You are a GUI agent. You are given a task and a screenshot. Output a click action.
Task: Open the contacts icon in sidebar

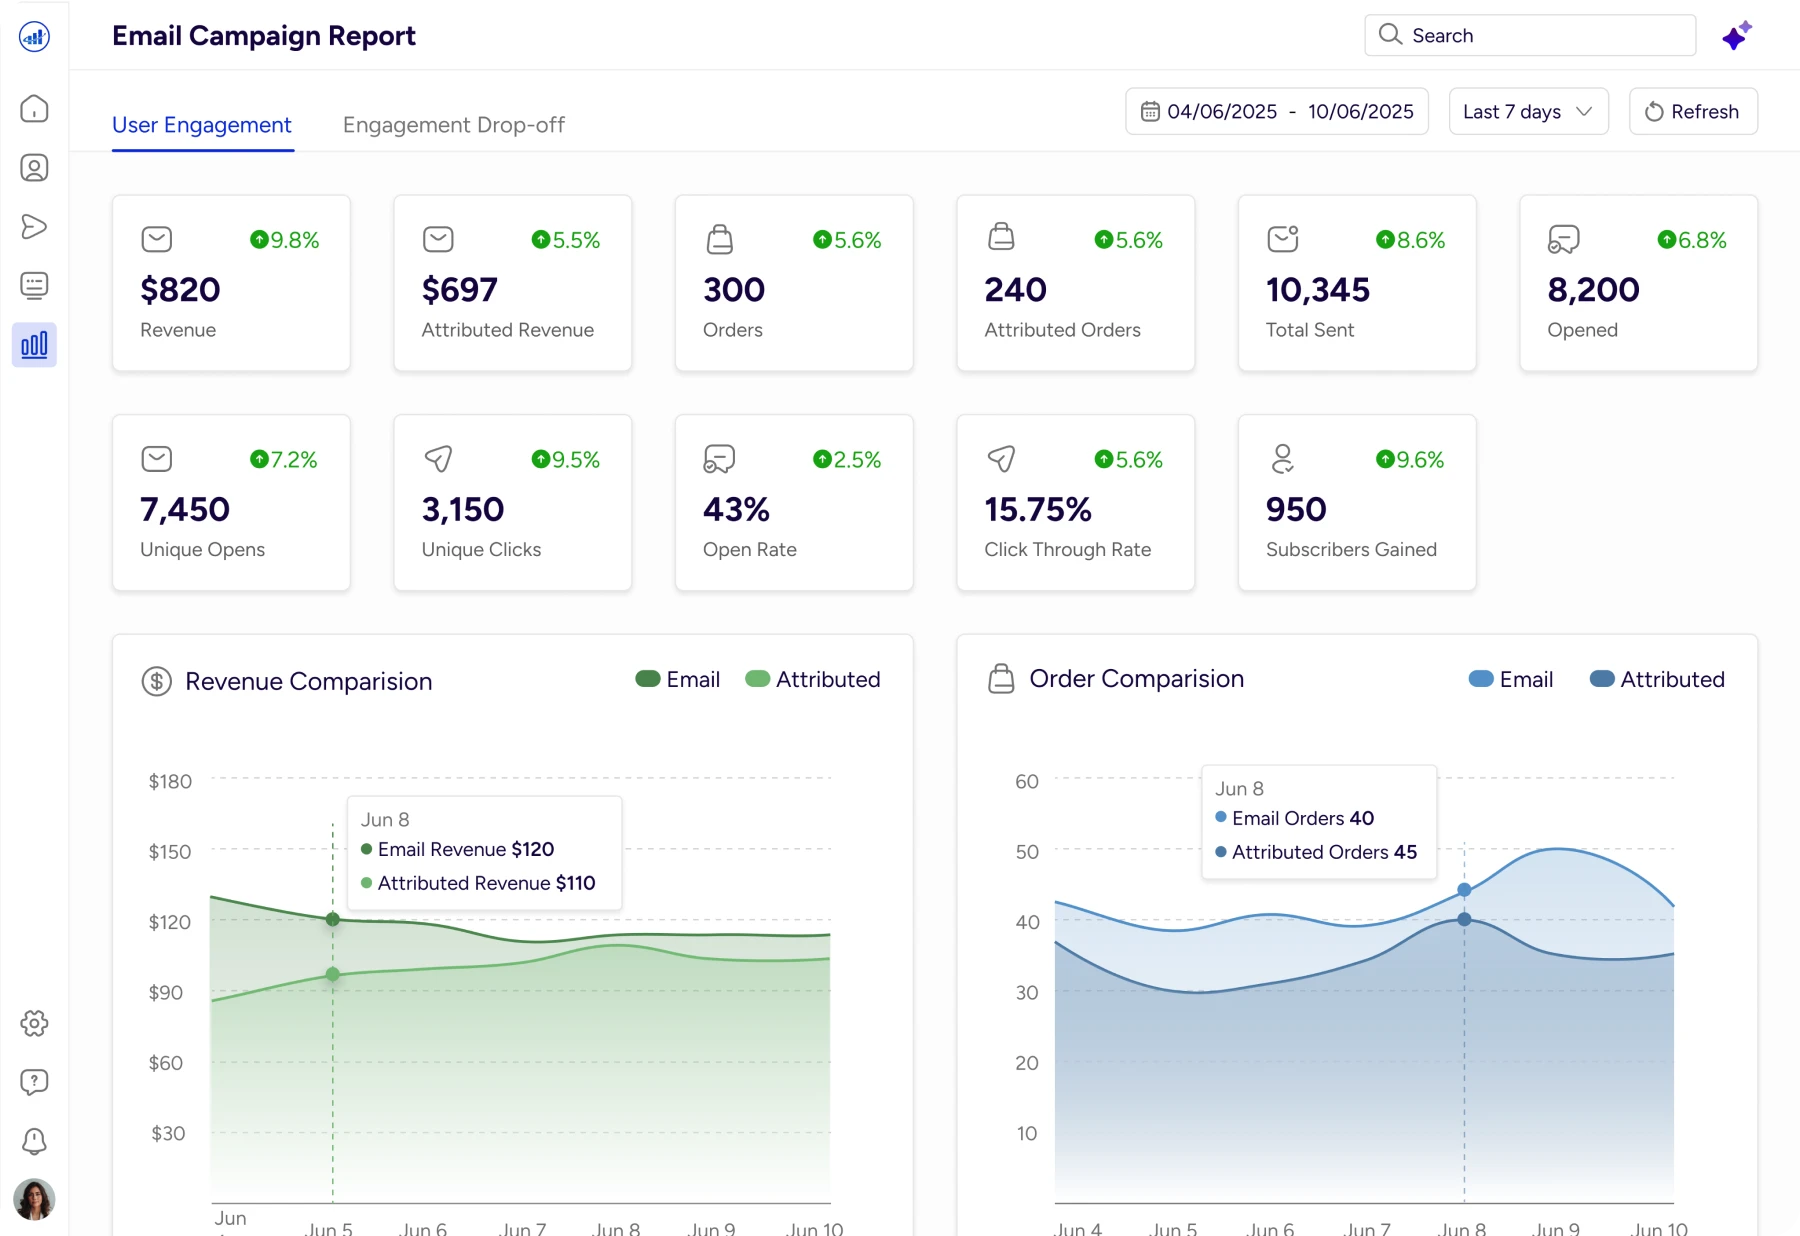pyautogui.click(x=34, y=168)
